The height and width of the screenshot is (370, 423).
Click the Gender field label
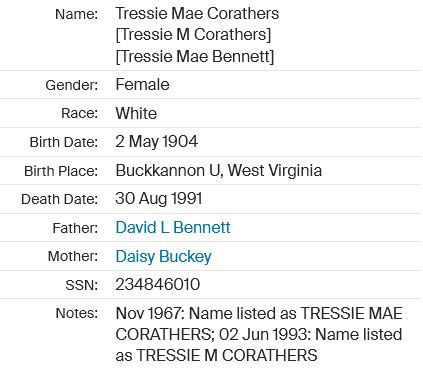click(72, 85)
